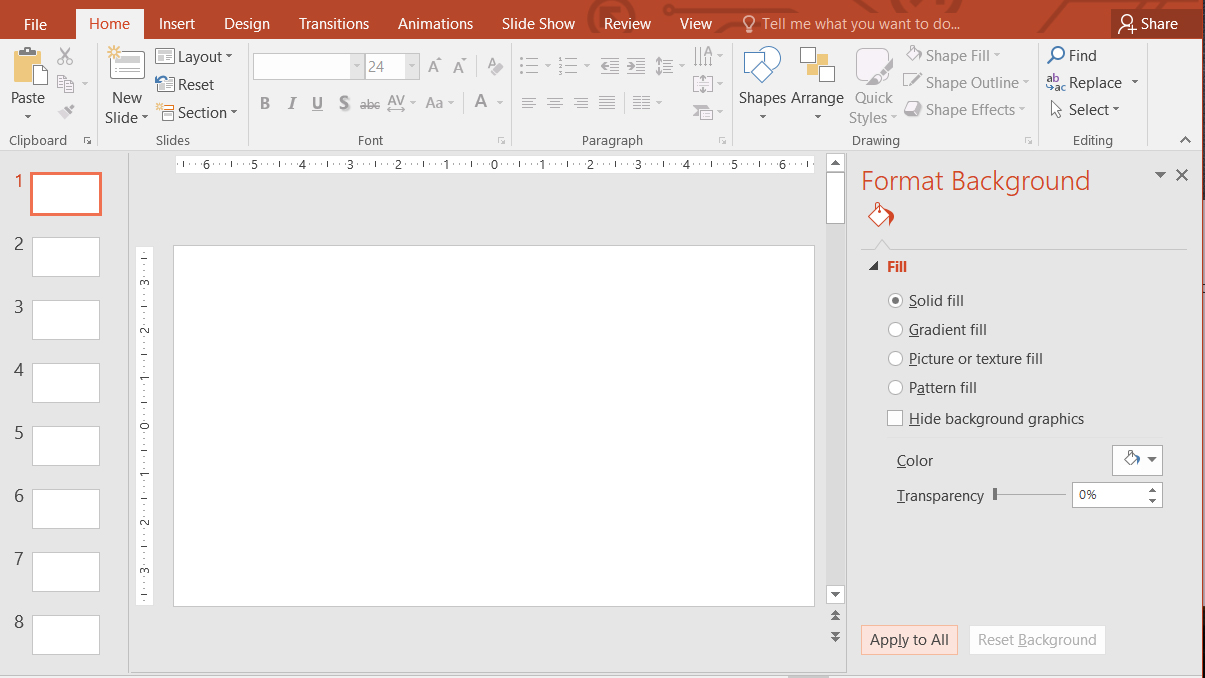
Task: Click the Find magnifier icon
Action: pos(1056,55)
